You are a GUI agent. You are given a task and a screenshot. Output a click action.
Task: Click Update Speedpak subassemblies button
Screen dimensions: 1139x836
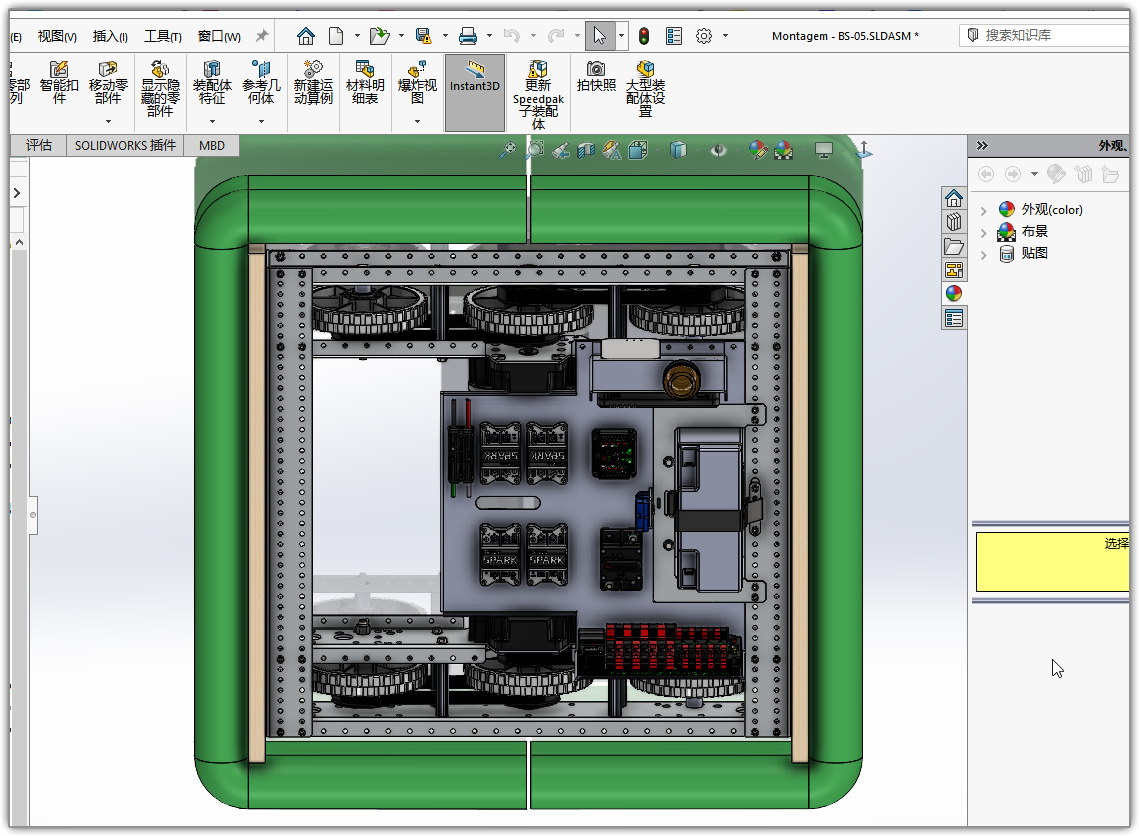click(x=538, y=94)
